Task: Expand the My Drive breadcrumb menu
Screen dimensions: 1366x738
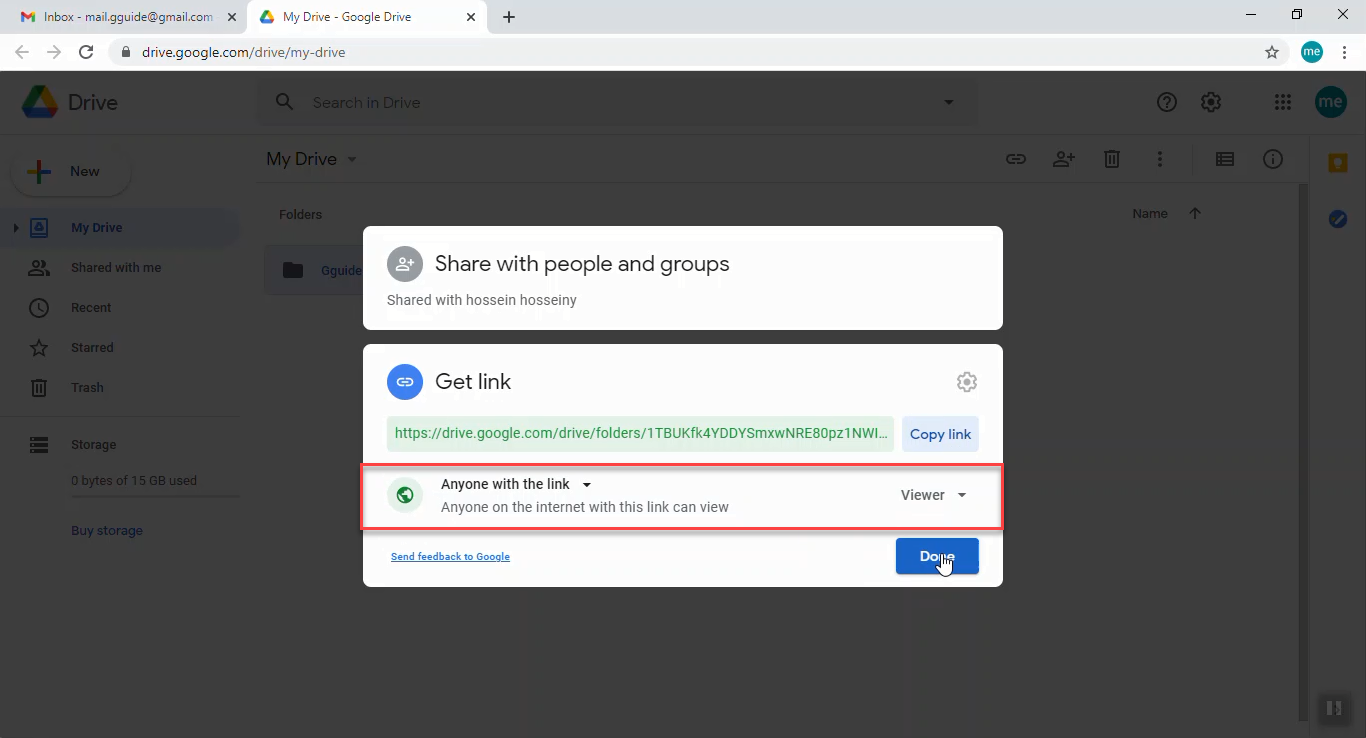Action: click(x=351, y=158)
